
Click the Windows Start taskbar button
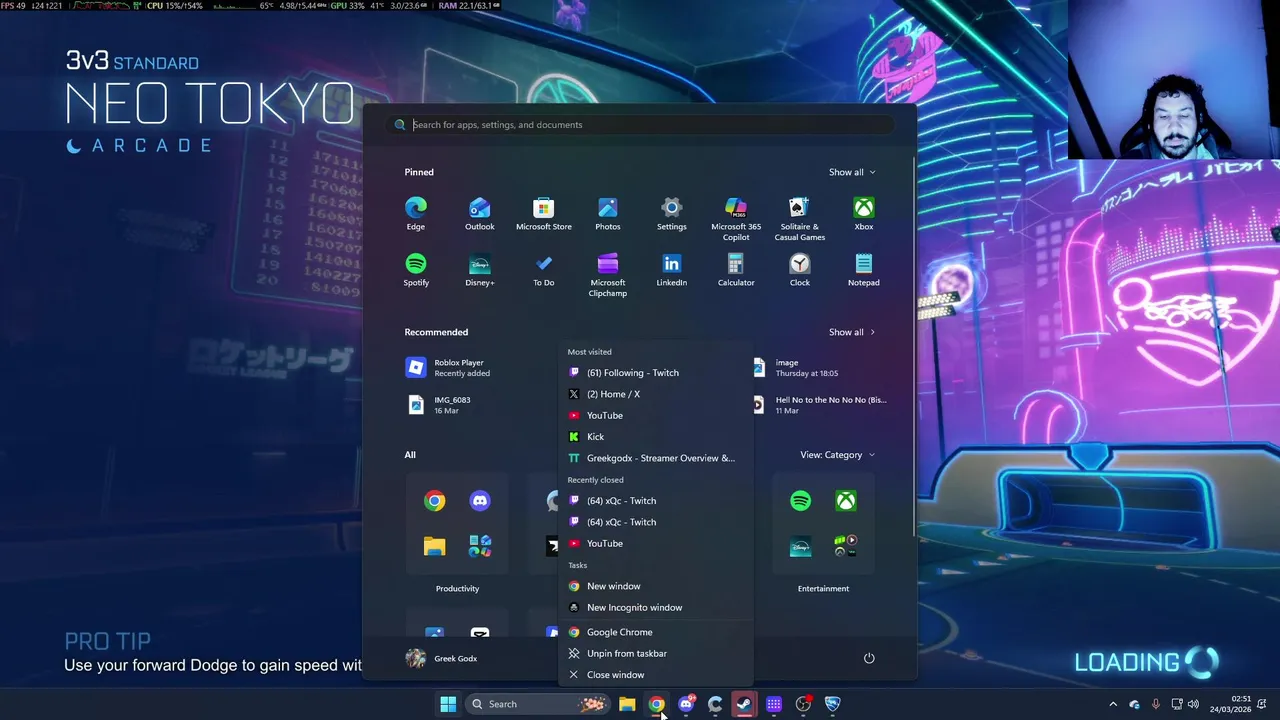pos(448,704)
